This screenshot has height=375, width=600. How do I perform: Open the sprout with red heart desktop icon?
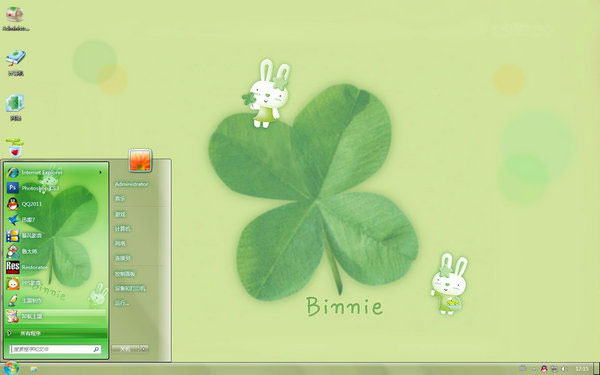pyautogui.click(x=15, y=148)
